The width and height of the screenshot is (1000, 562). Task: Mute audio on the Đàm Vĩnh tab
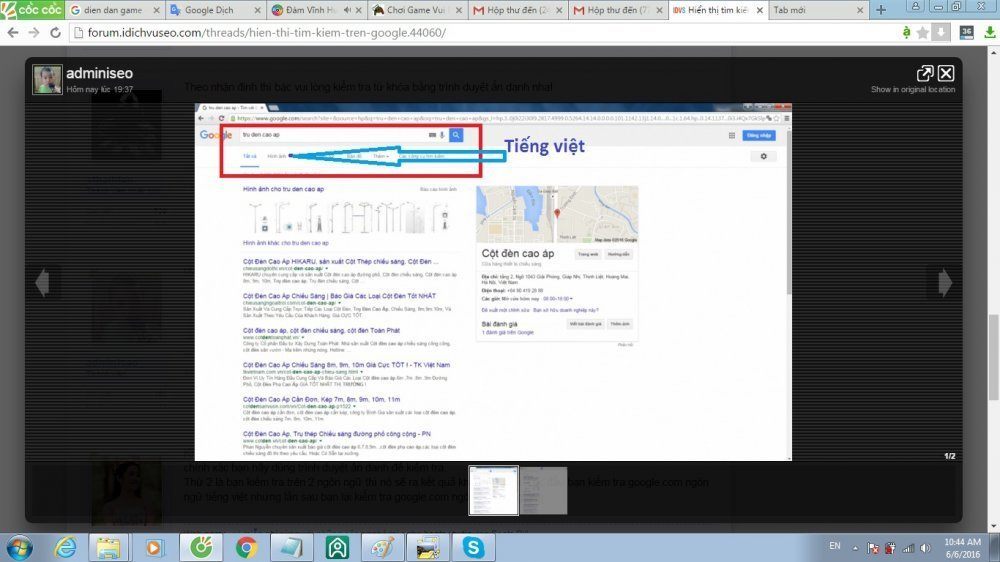click(348, 10)
